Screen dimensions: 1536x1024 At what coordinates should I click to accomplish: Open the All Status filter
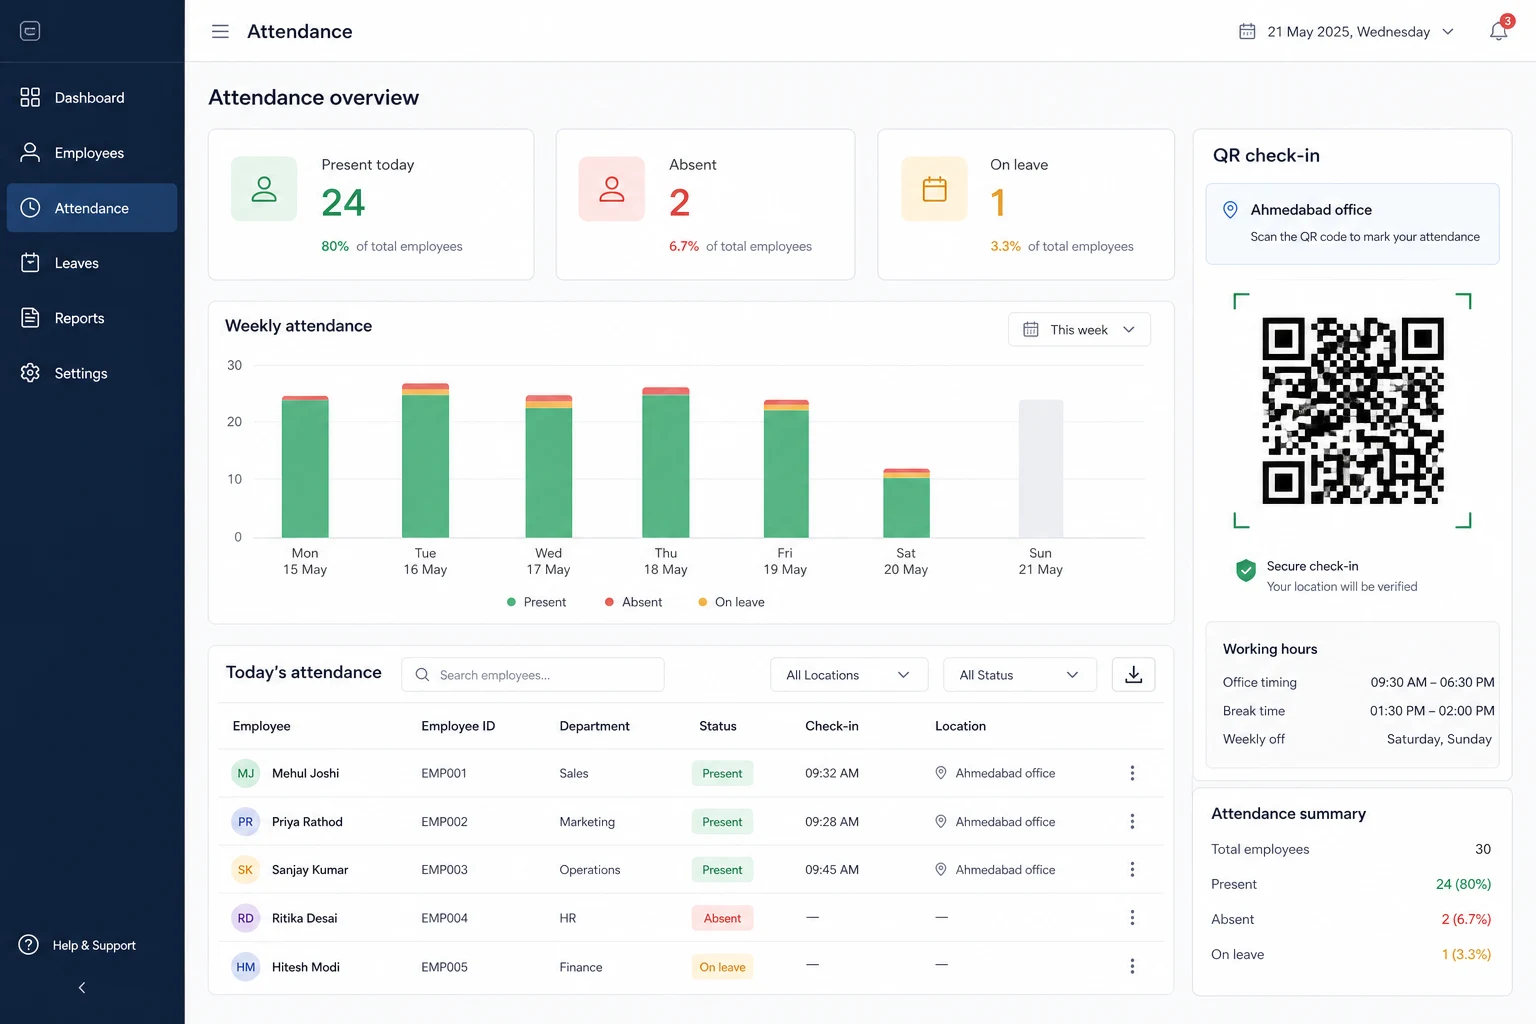tap(1020, 675)
